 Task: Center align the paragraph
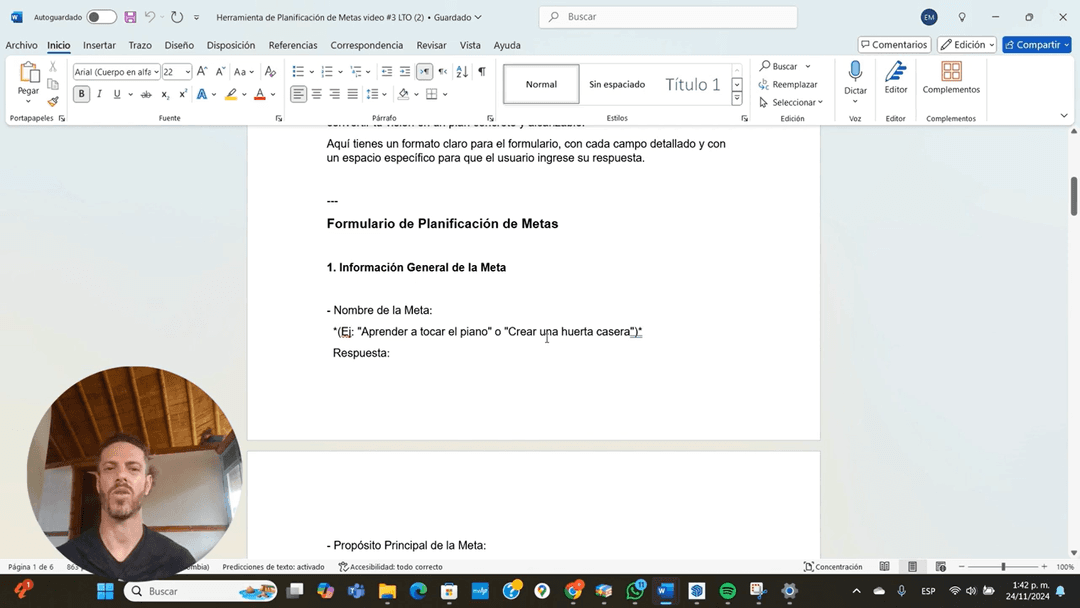coord(317,94)
